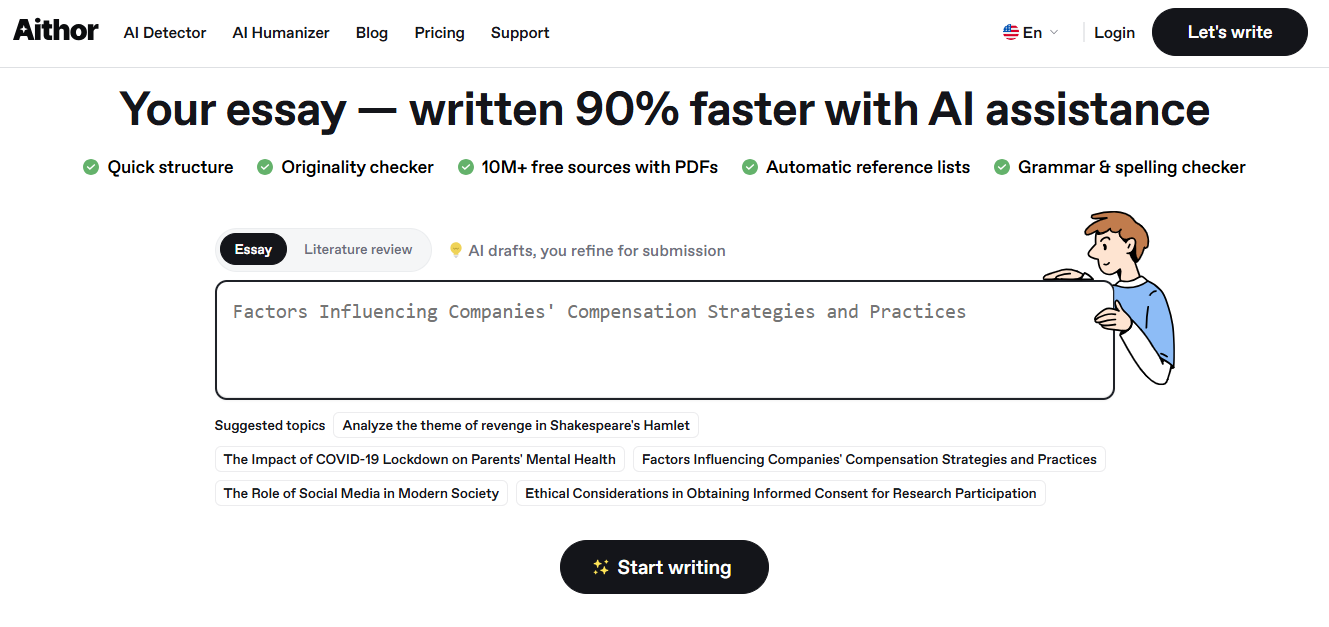Click the Let's write button

tap(1229, 32)
